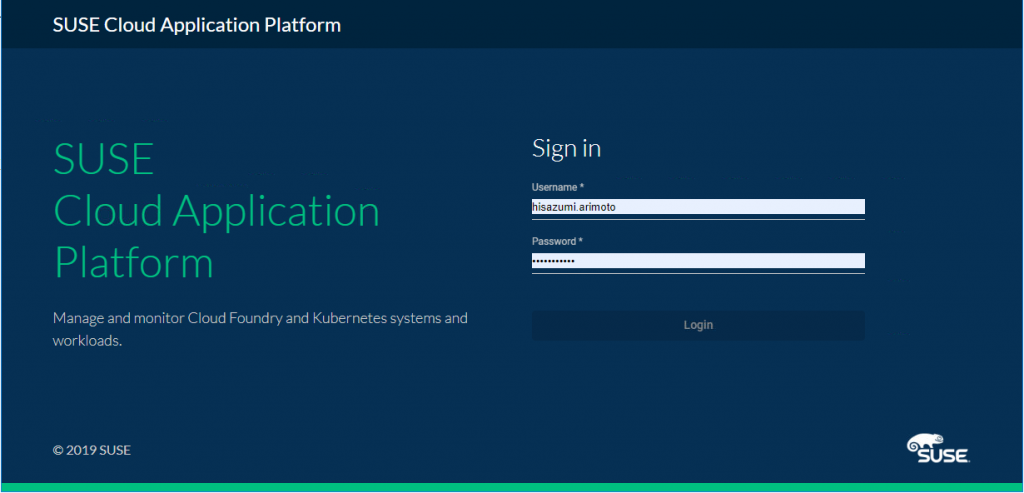Click the word 'workloads.' in the description
1024x493 pixels.
point(87,341)
